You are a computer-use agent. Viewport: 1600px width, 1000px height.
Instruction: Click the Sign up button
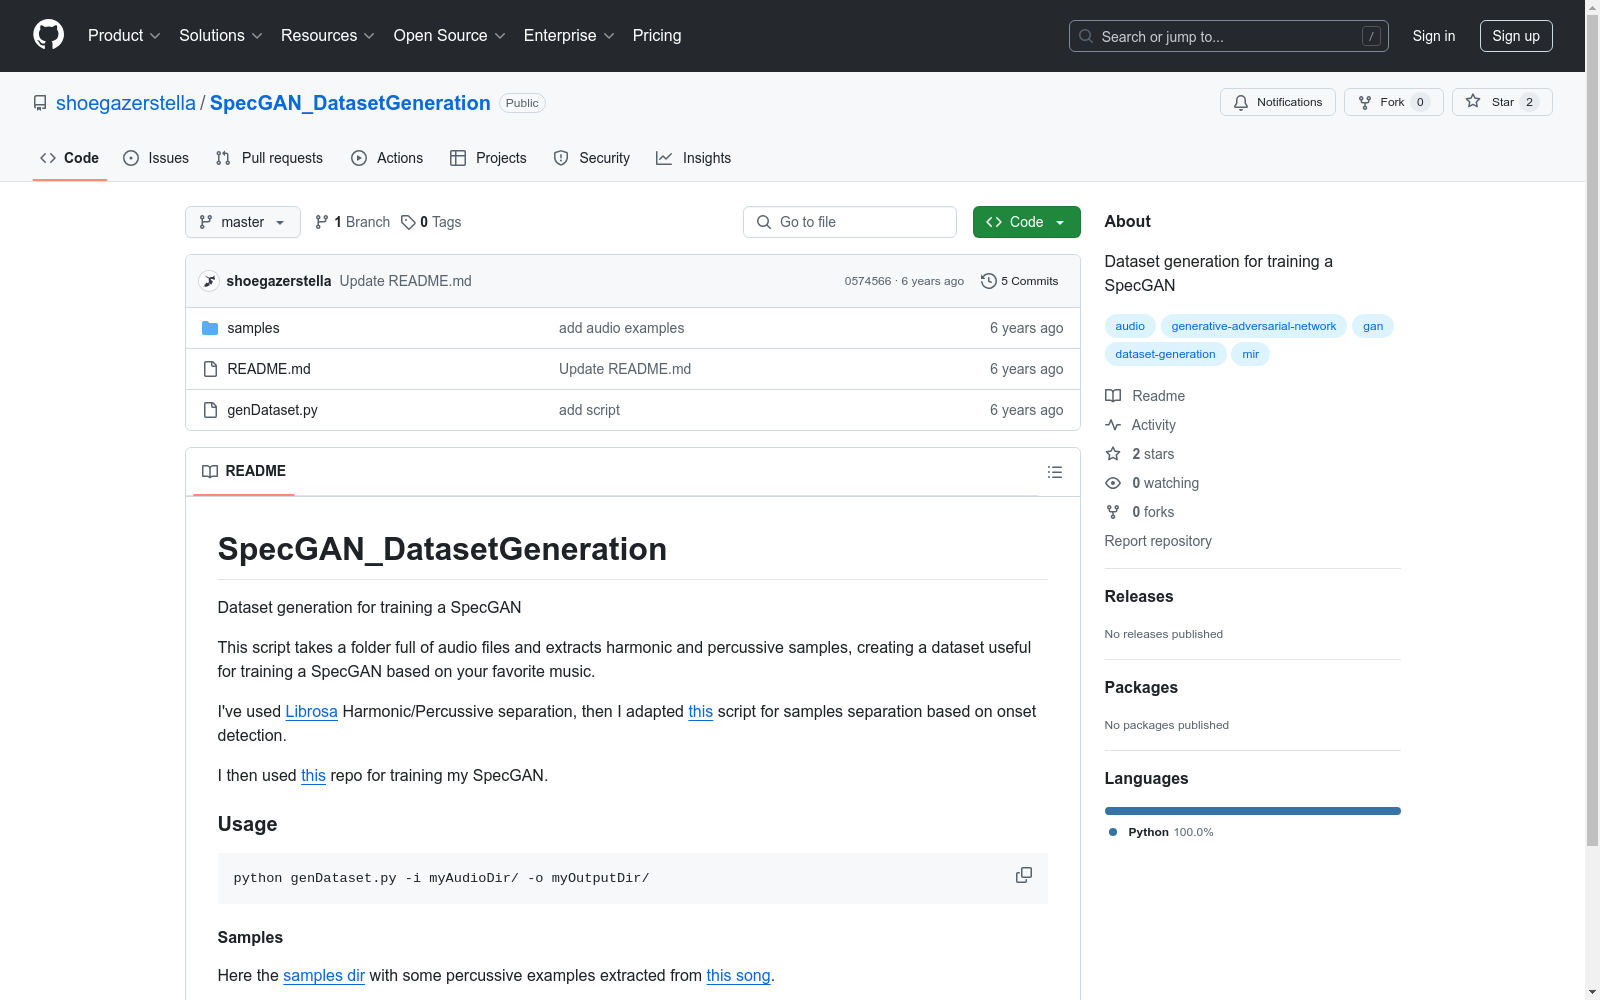point(1516,36)
